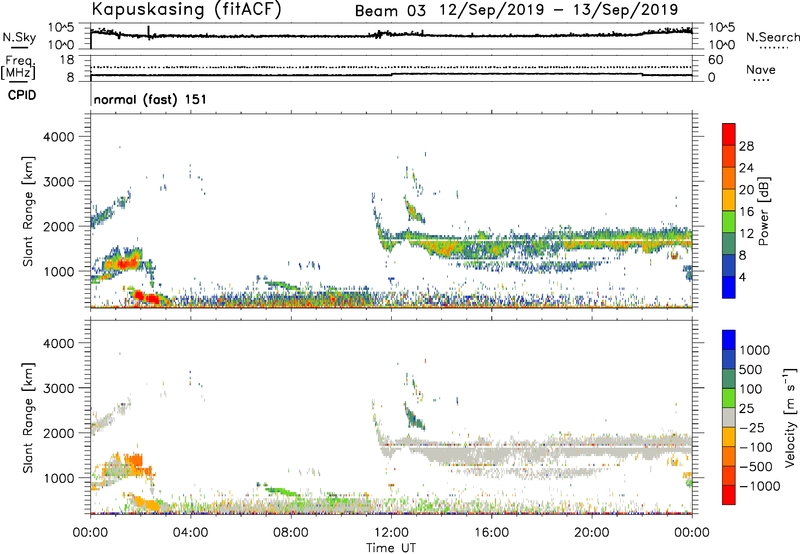Click the 'Time UT' axis title

(391, 548)
